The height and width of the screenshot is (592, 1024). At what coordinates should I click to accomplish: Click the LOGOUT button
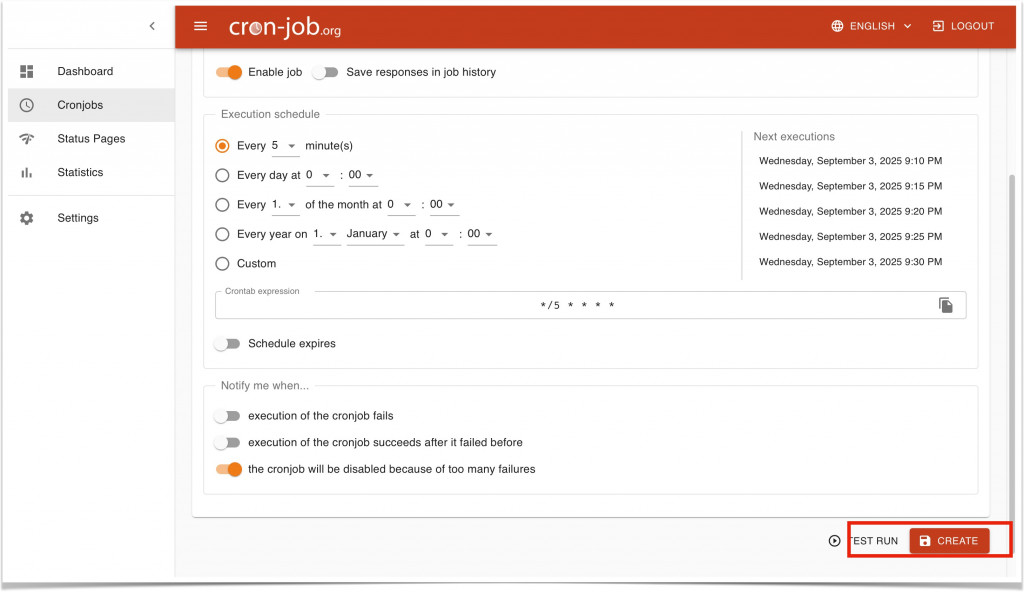(x=963, y=26)
